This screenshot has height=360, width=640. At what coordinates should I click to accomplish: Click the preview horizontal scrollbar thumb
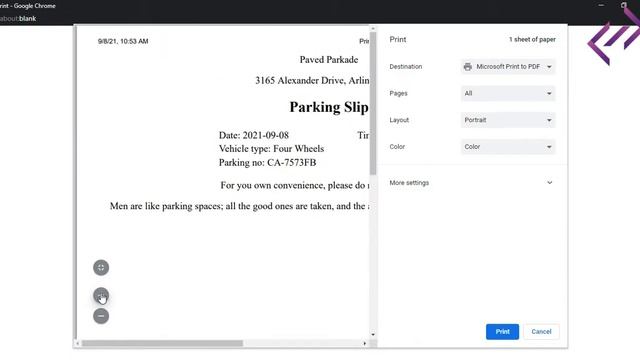coord(162,343)
